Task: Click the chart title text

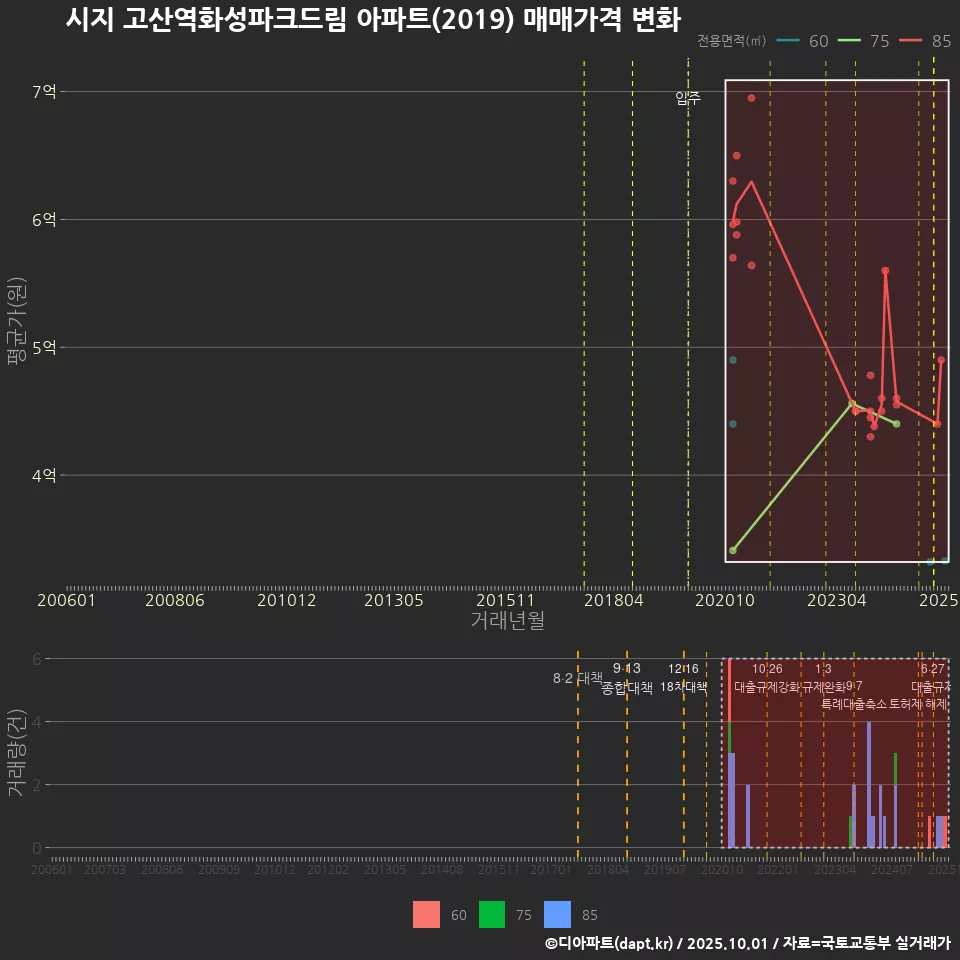Action: [x=372, y=20]
